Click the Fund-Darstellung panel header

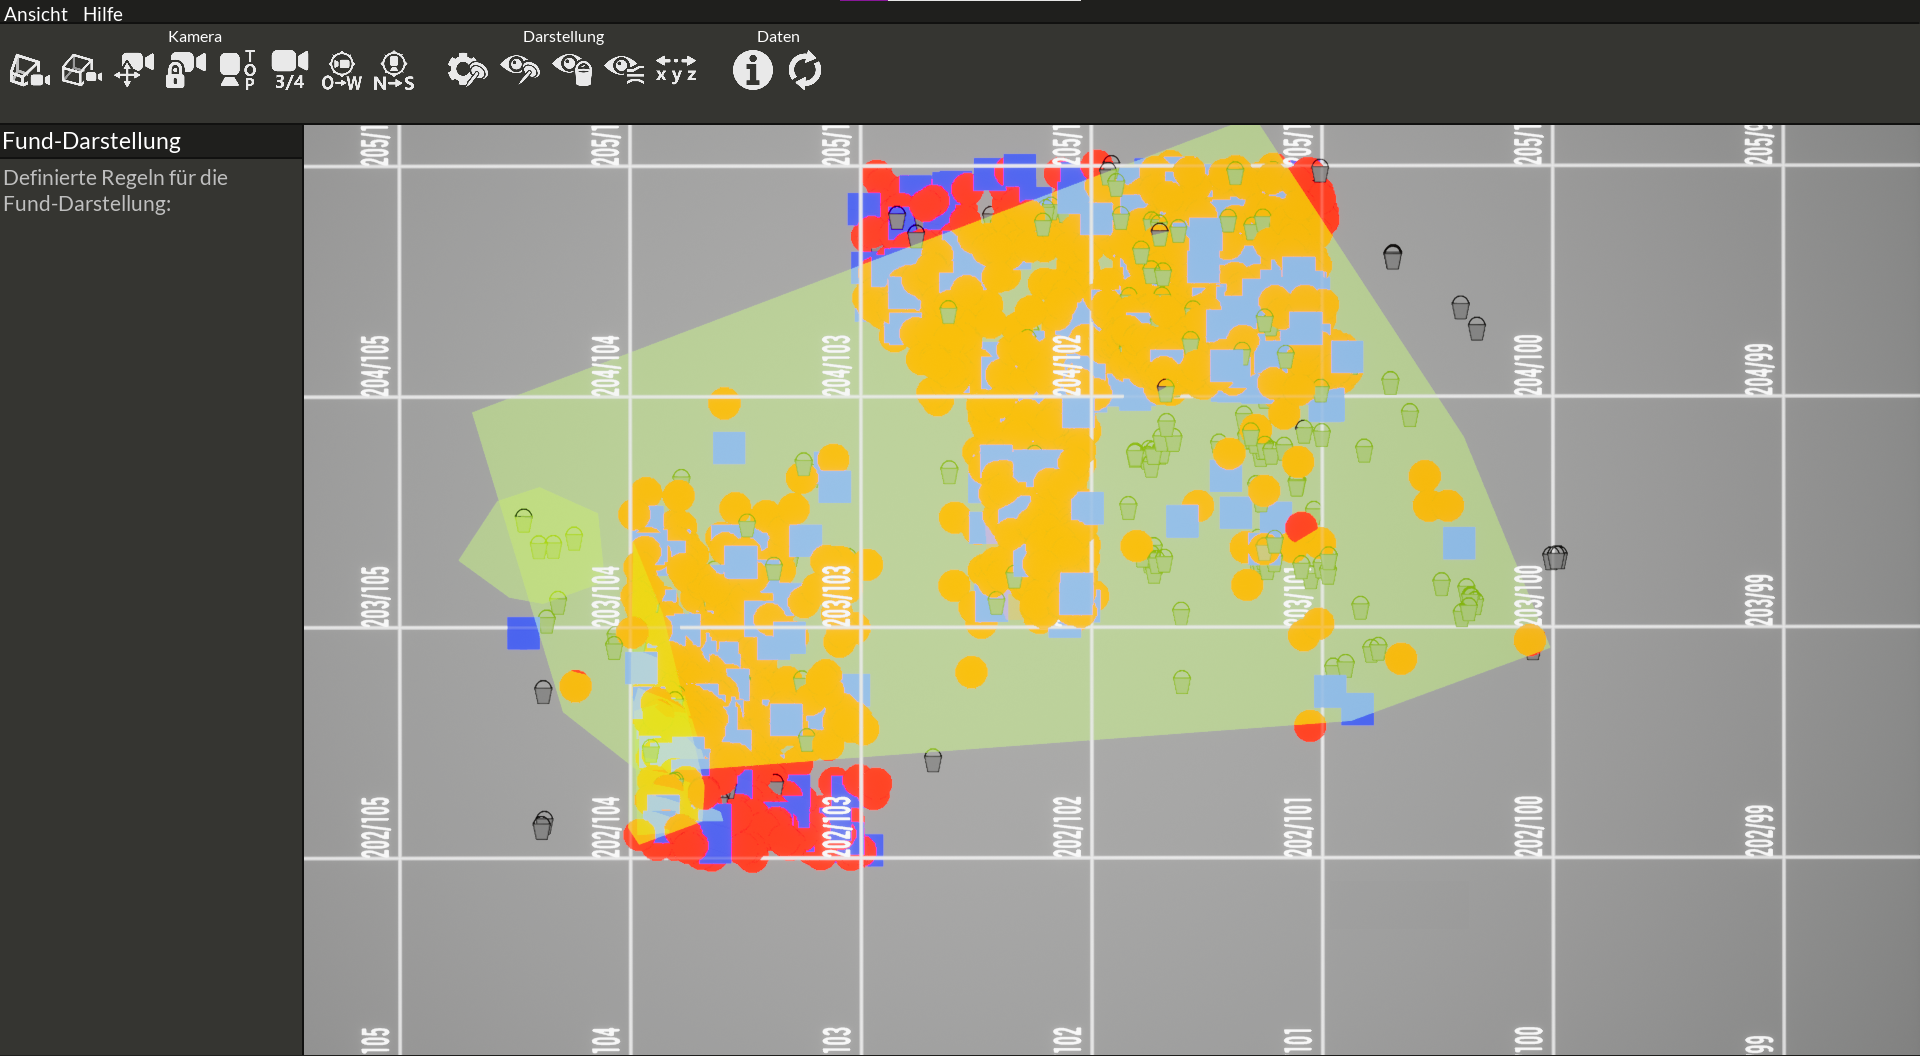pyautogui.click(x=151, y=141)
